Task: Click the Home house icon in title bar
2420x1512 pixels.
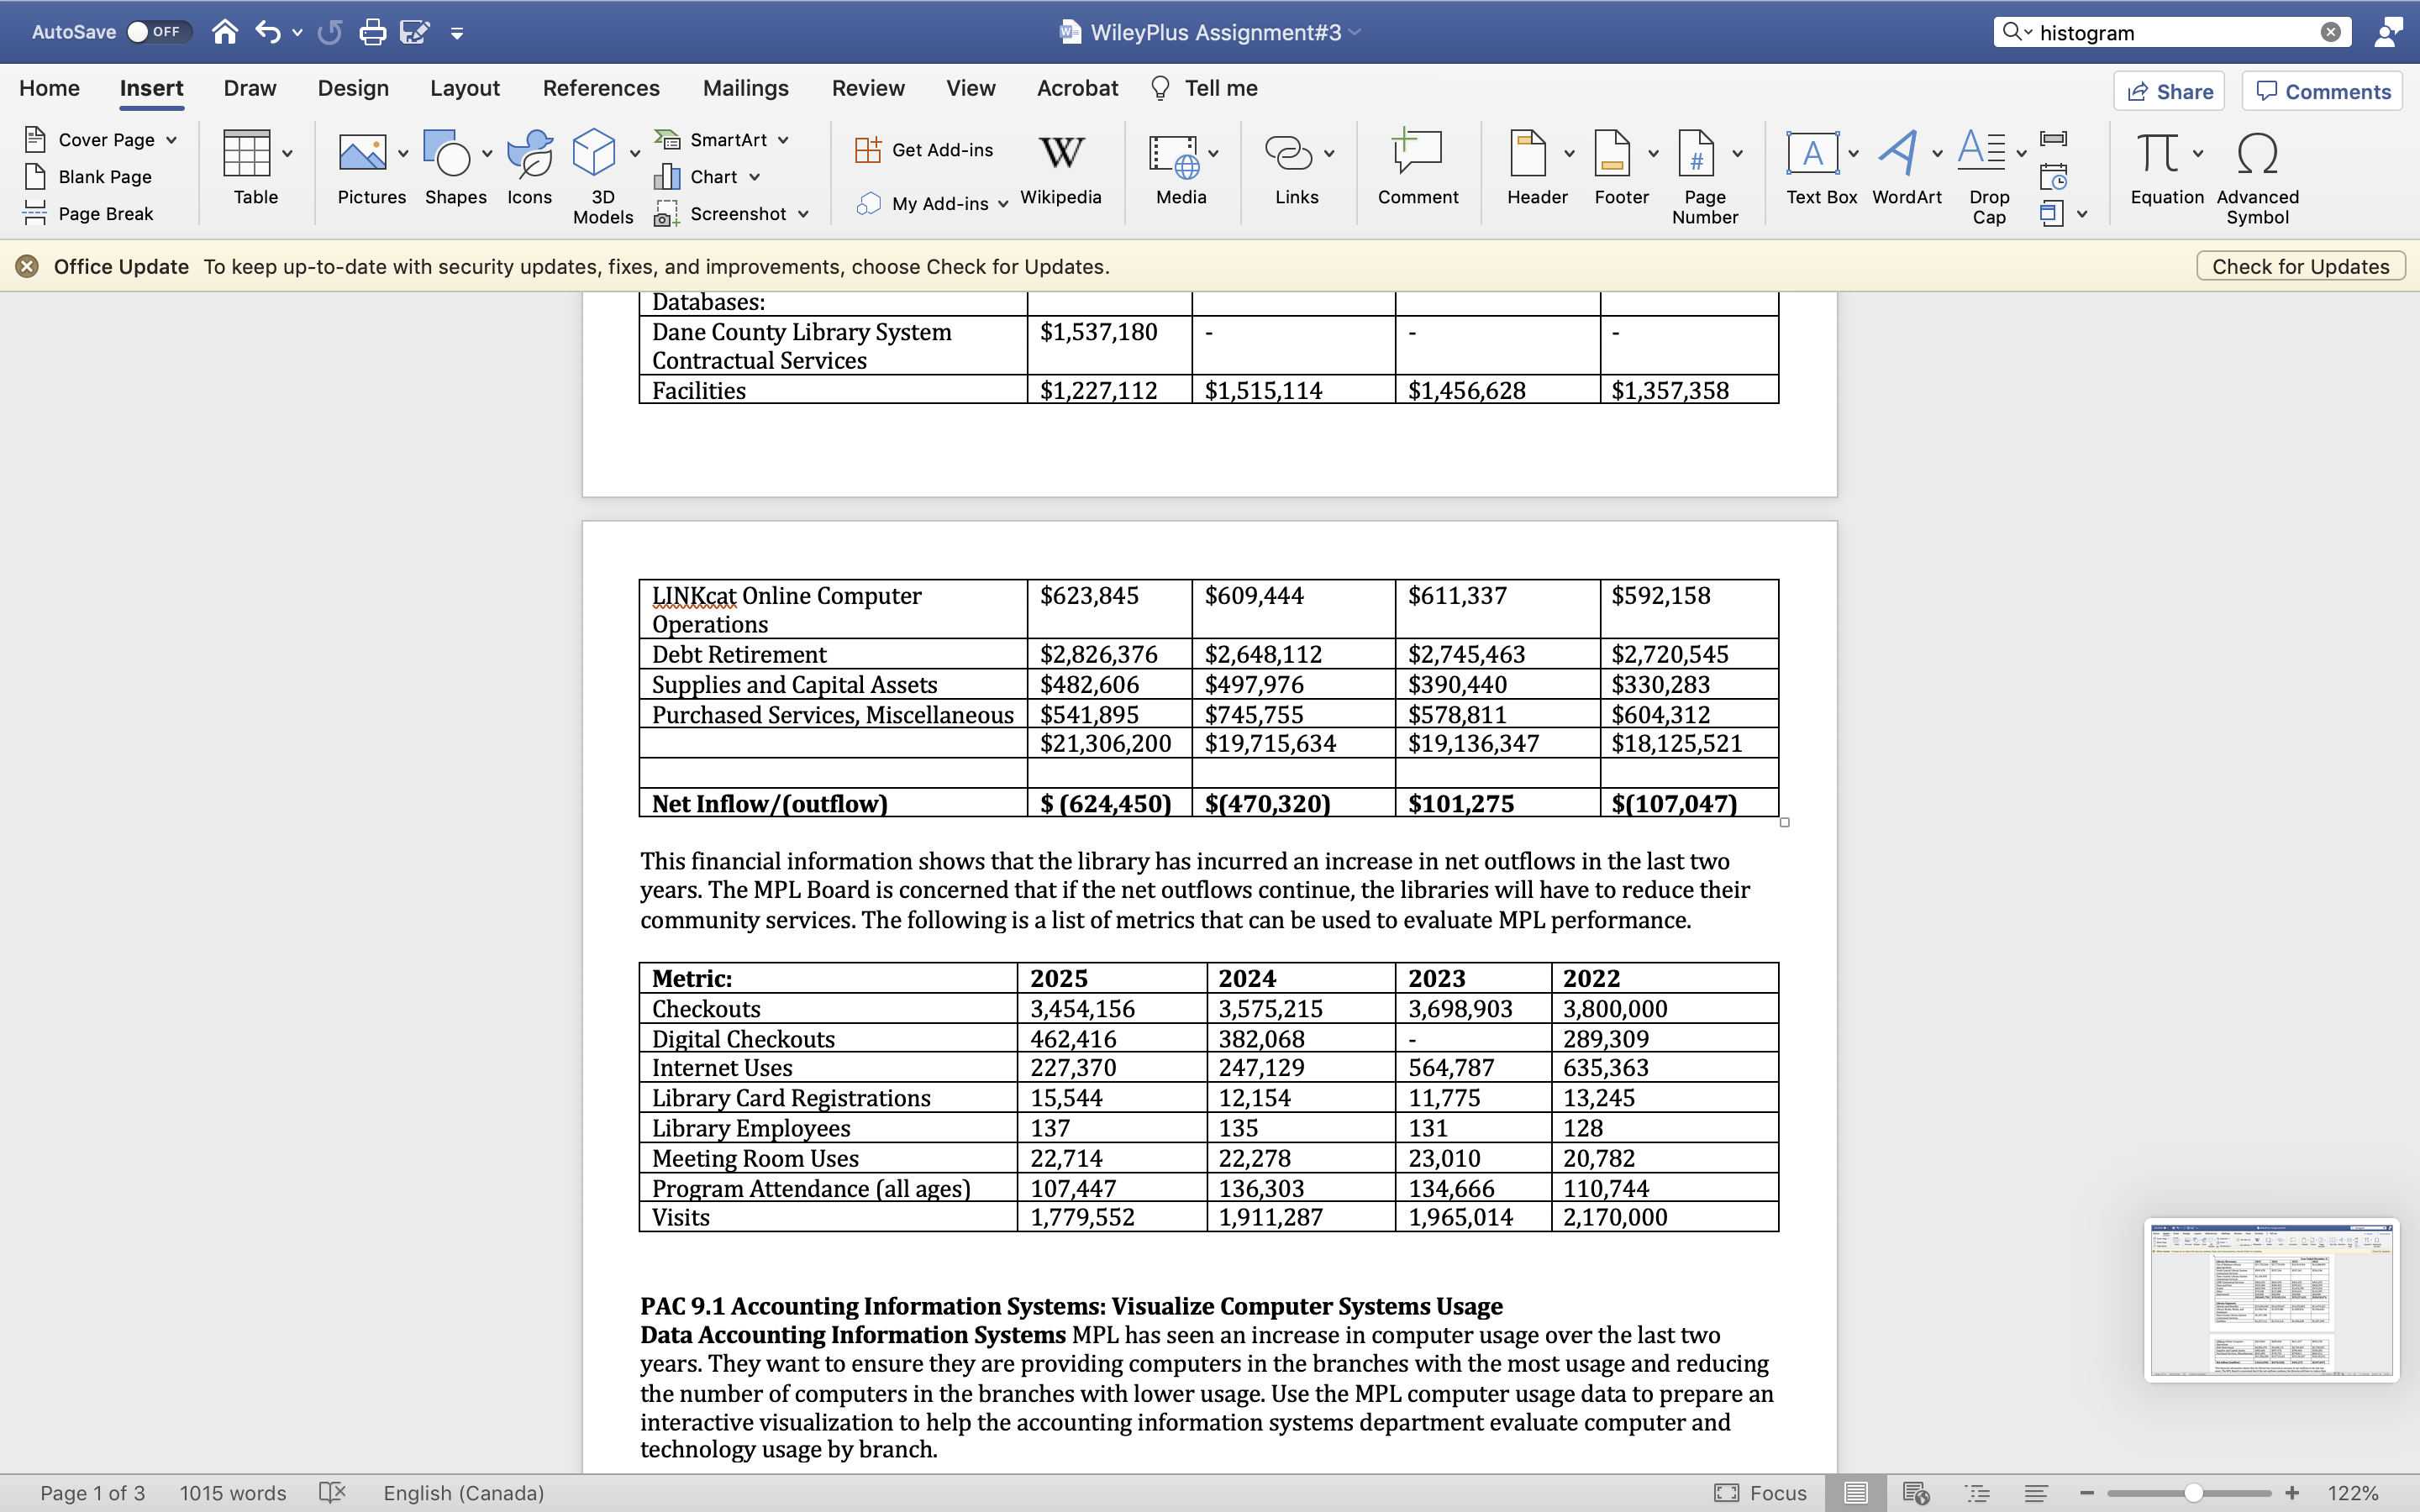Action: [225, 32]
